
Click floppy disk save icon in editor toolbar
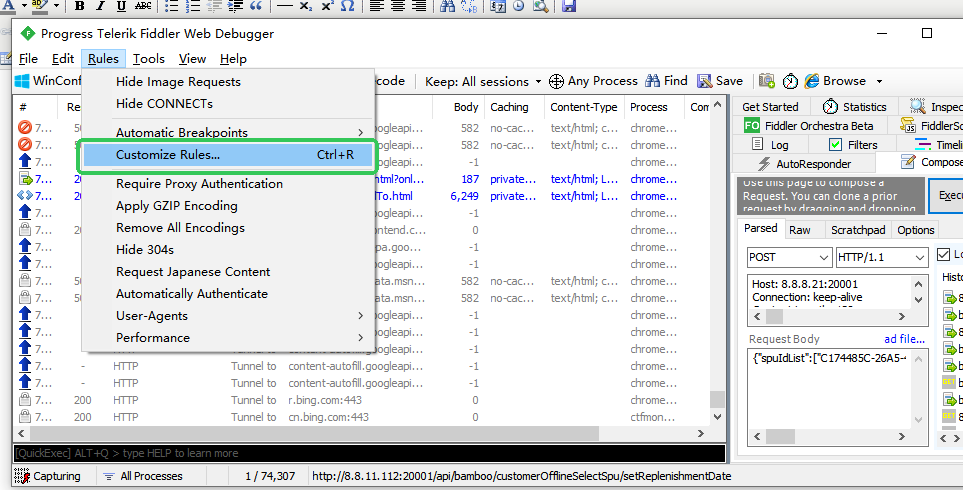(569, 6)
